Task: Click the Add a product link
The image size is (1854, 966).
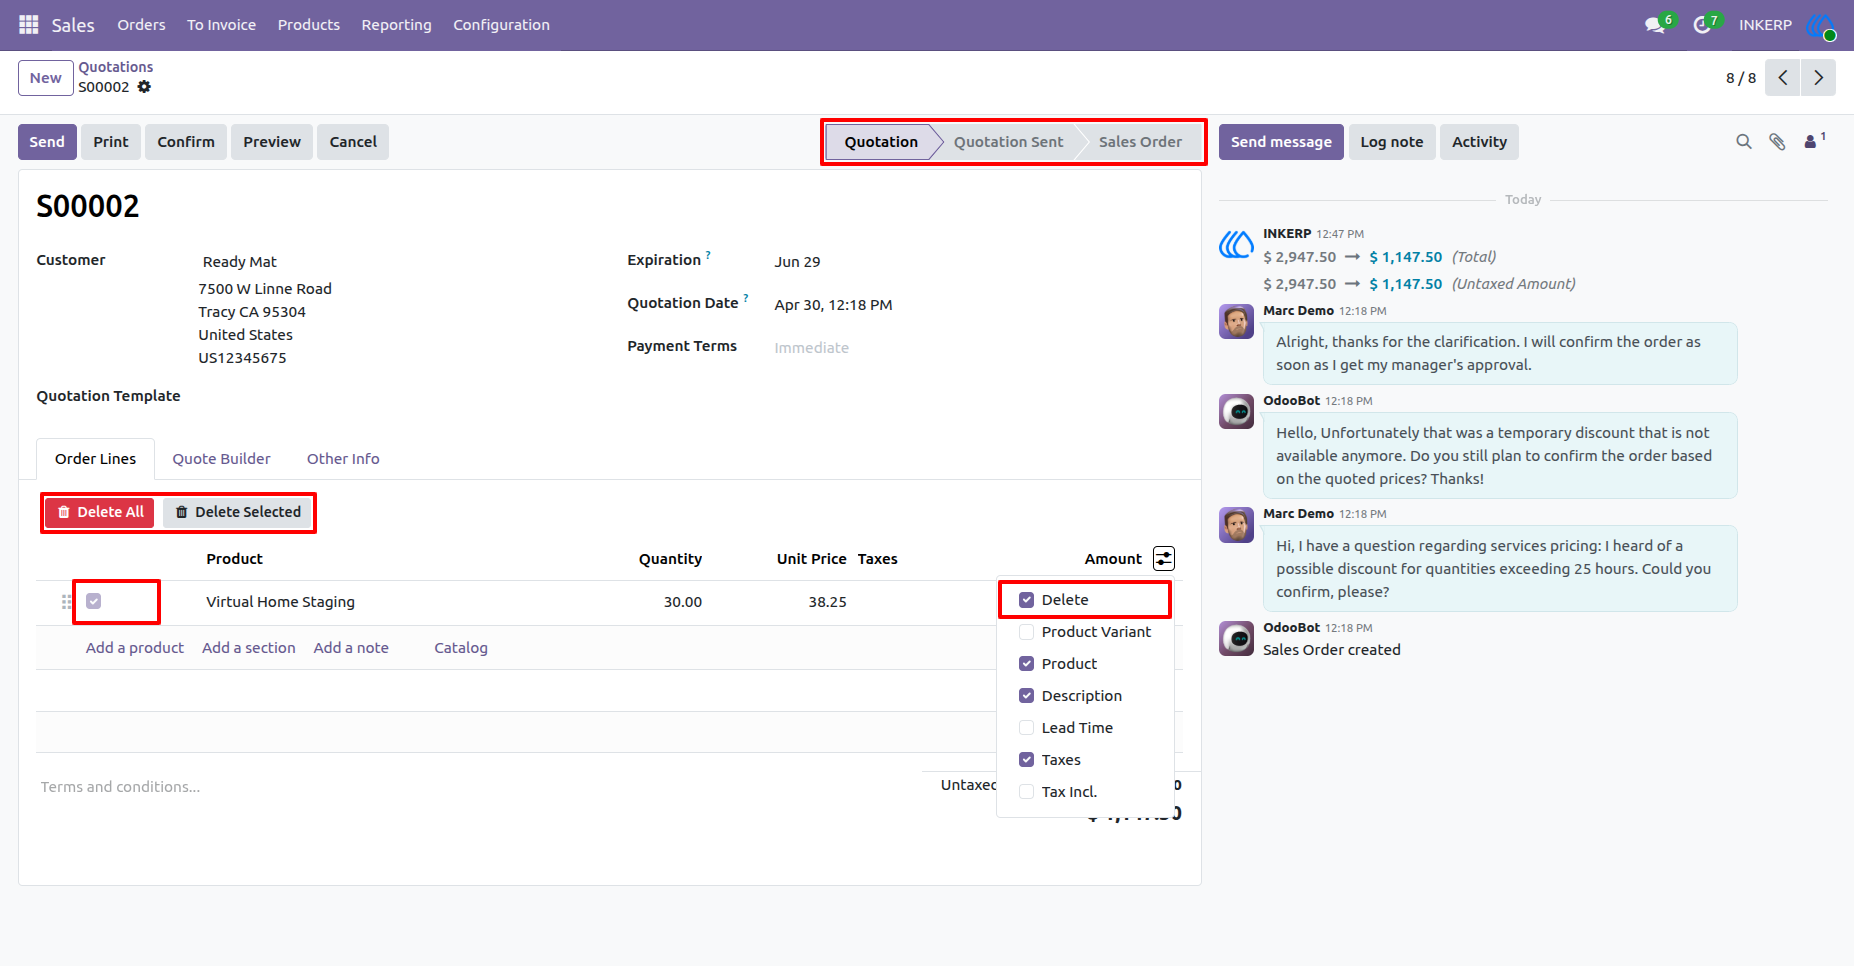Action: tap(135, 648)
